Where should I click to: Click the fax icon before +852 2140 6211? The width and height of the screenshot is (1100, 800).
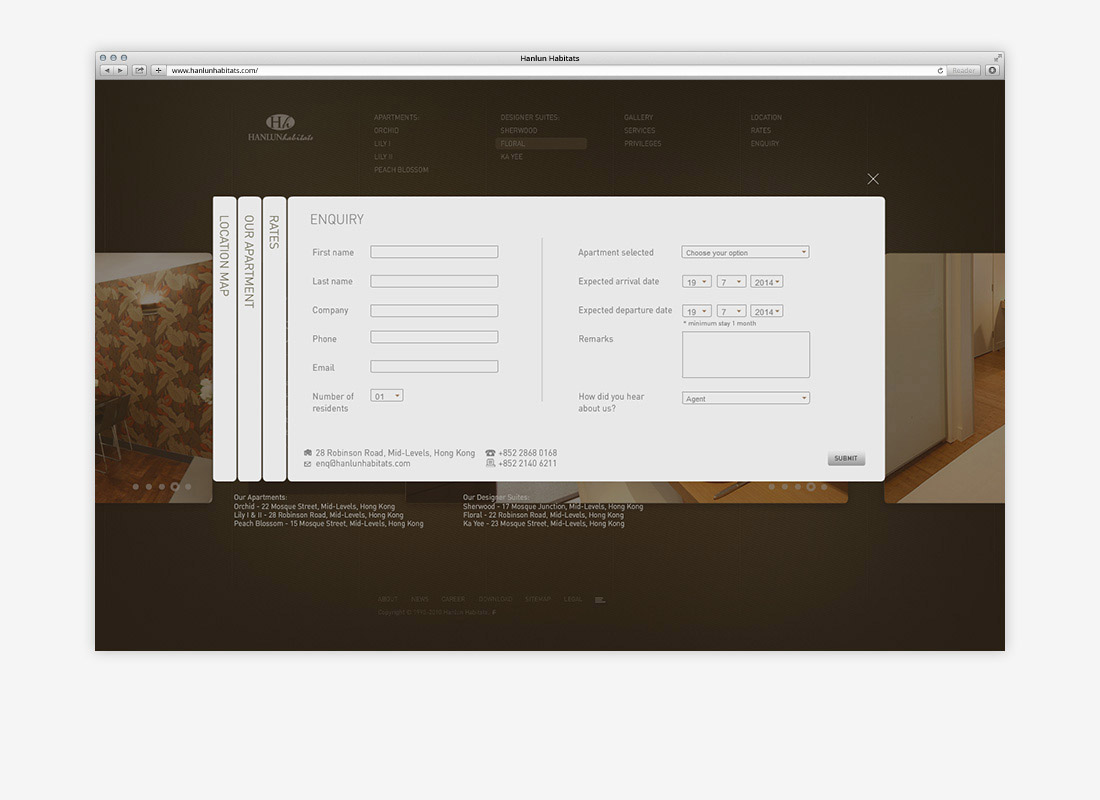coord(489,462)
